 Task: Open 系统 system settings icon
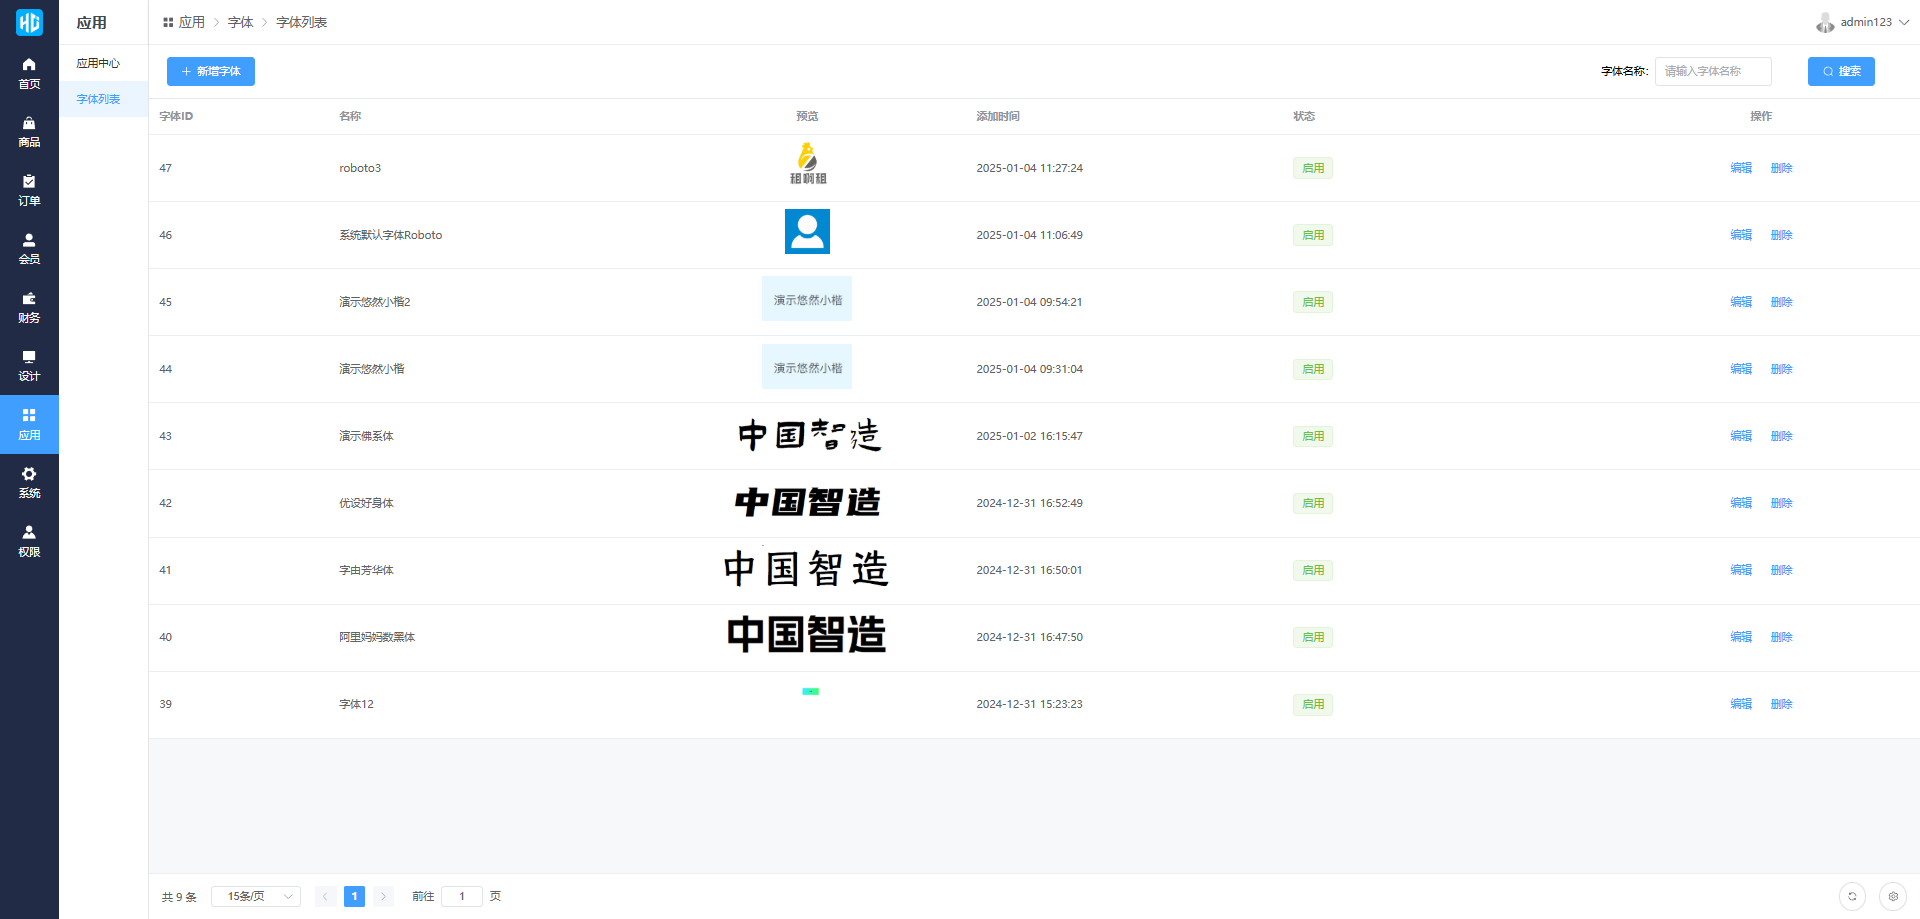[29, 482]
